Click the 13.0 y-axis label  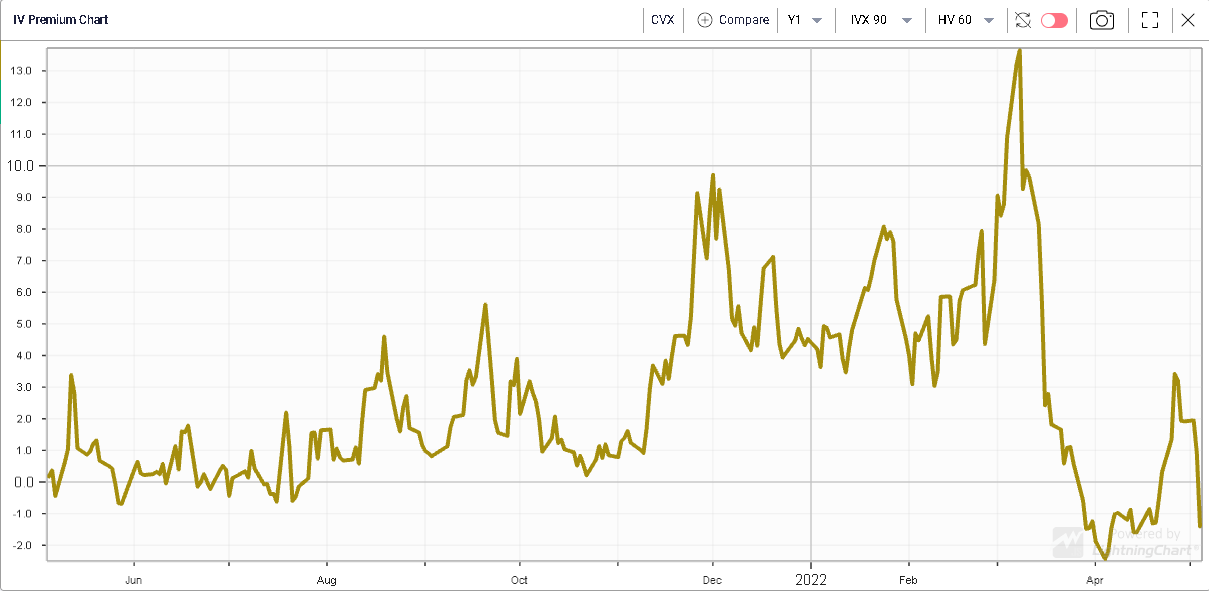point(22,71)
